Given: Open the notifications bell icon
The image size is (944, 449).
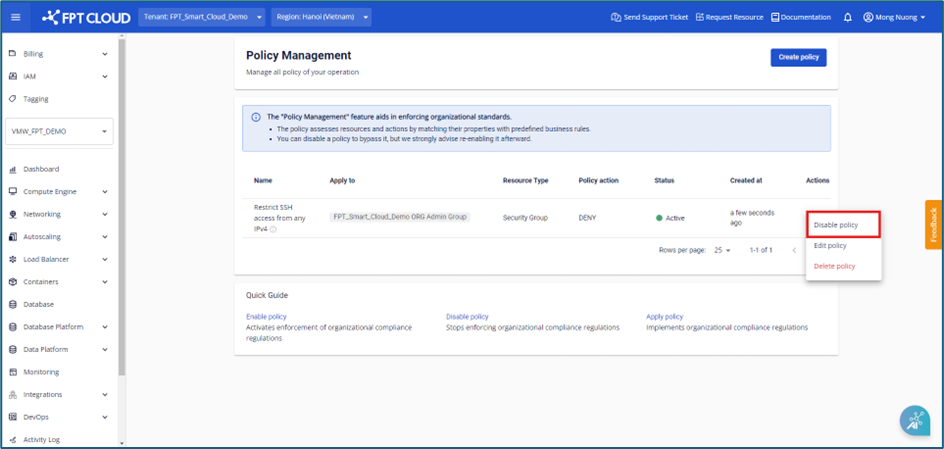Looking at the screenshot, I should click(848, 17).
